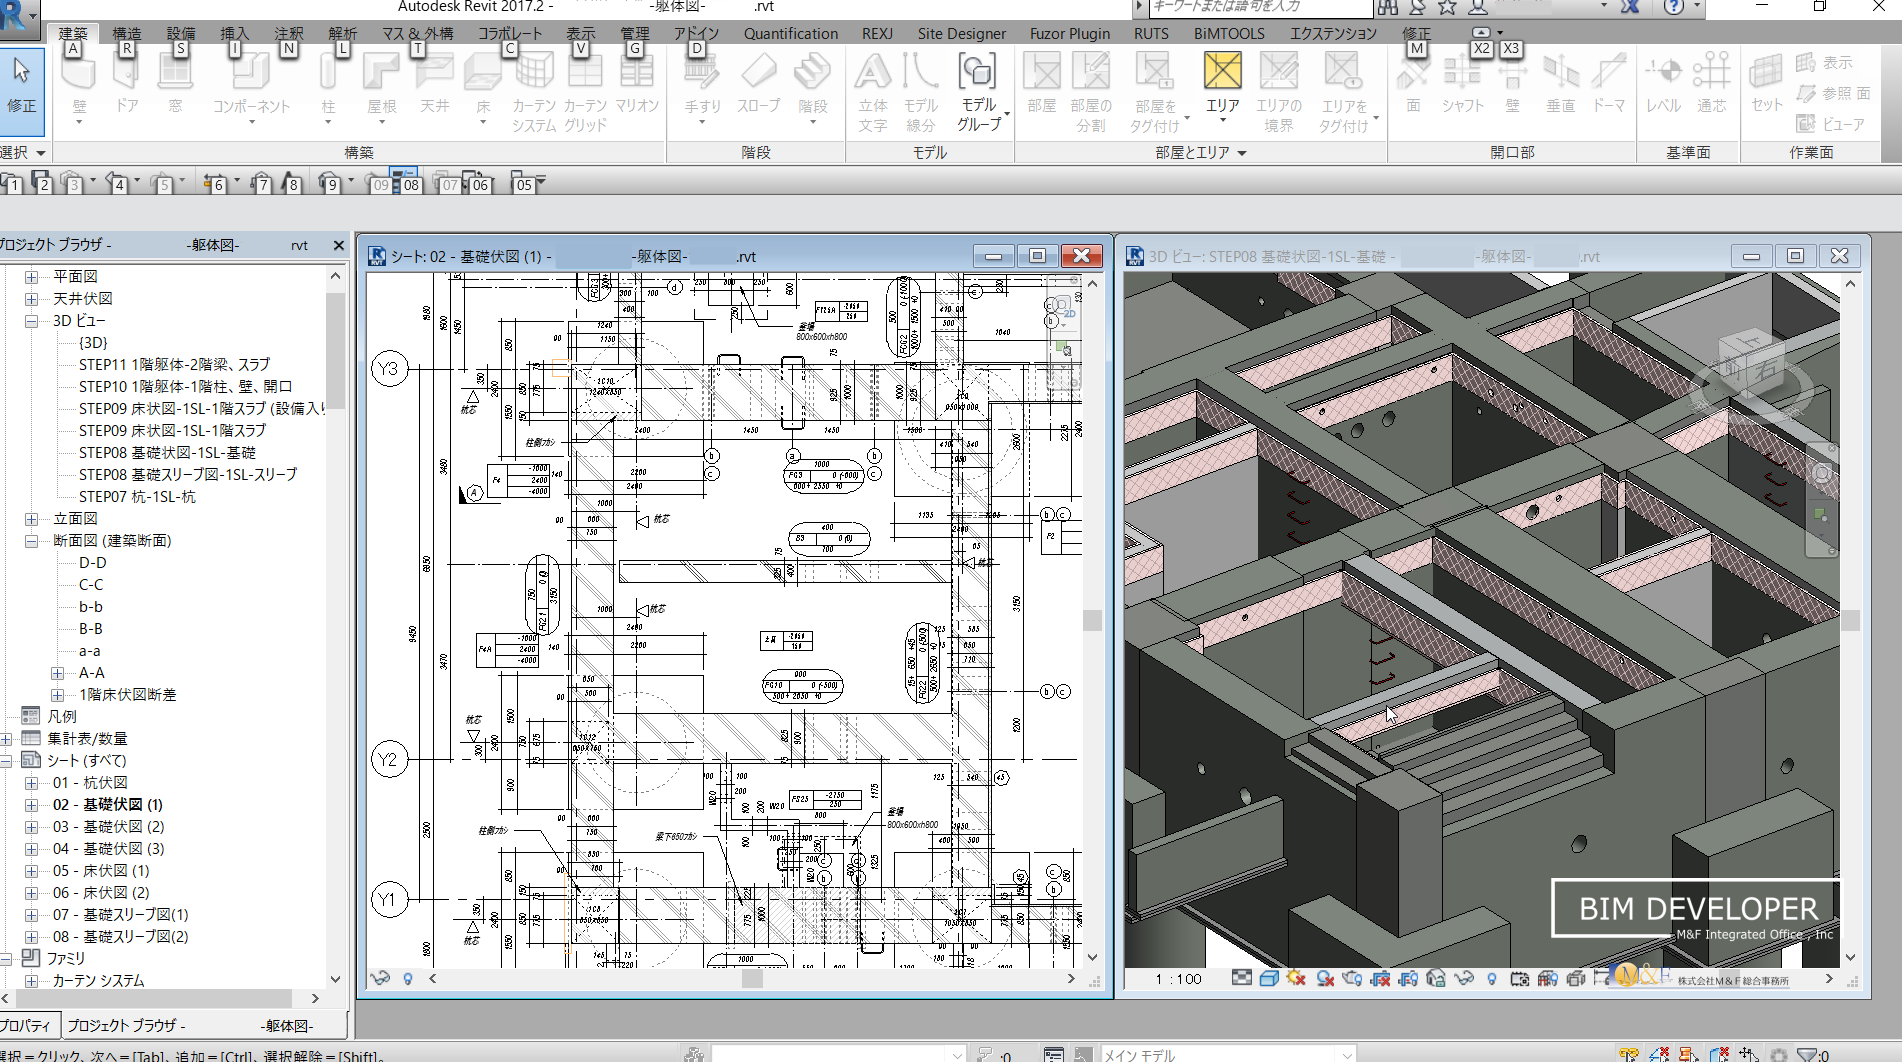Collapse the 断面図 (建築断面) node
1902x1062 pixels.
tap(31, 541)
